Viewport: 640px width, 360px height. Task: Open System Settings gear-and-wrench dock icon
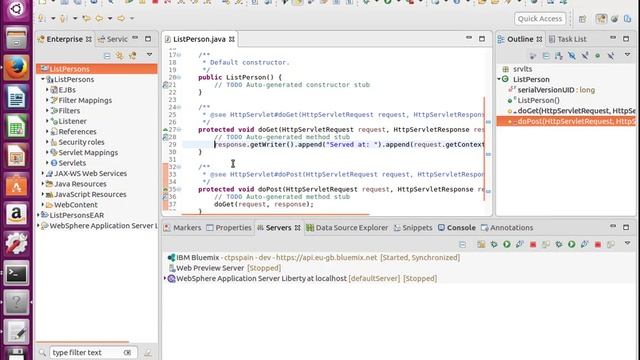point(16,244)
